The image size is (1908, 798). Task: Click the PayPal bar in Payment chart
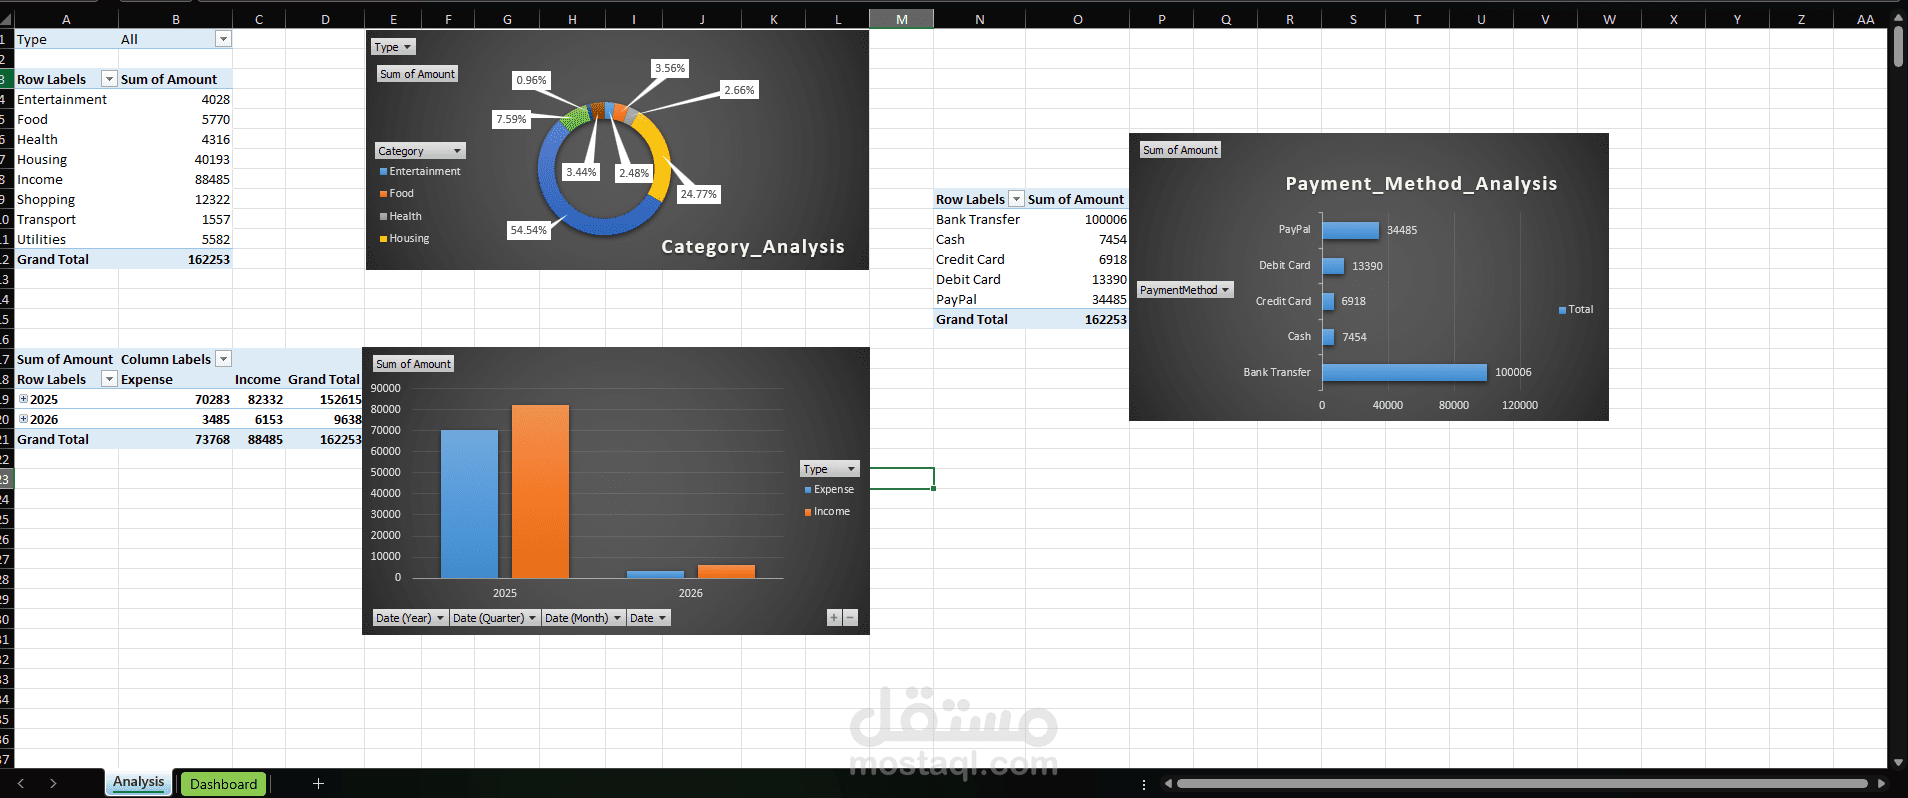pyautogui.click(x=1350, y=230)
